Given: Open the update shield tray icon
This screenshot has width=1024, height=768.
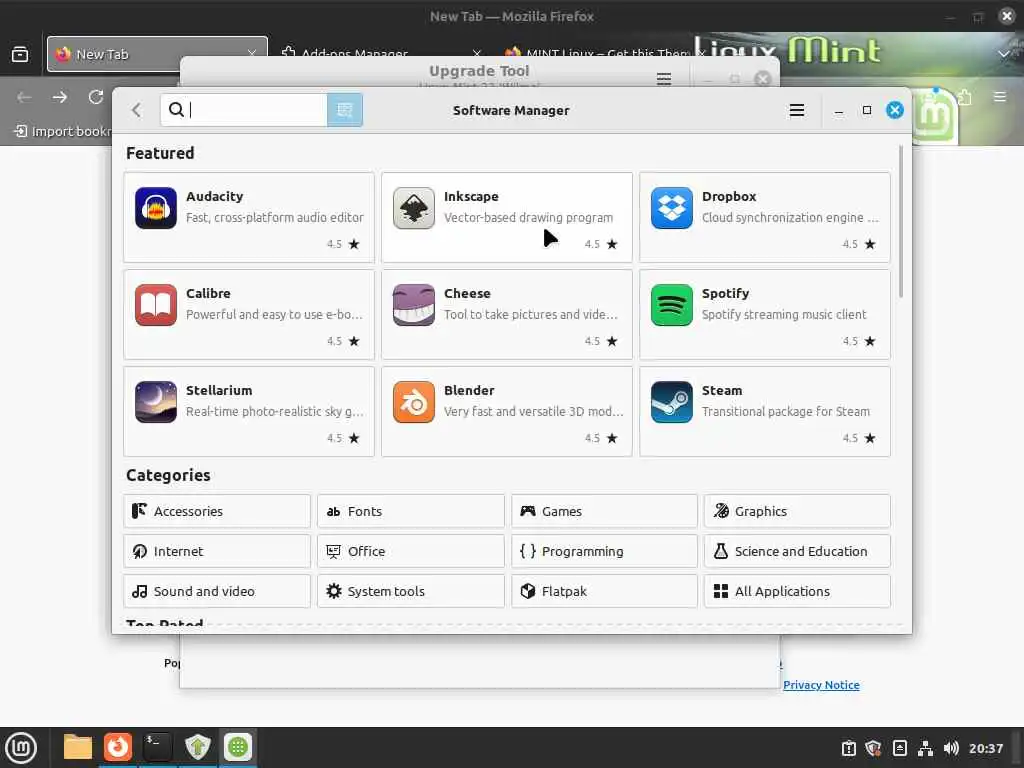Looking at the screenshot, I should [x=873, y=748].
